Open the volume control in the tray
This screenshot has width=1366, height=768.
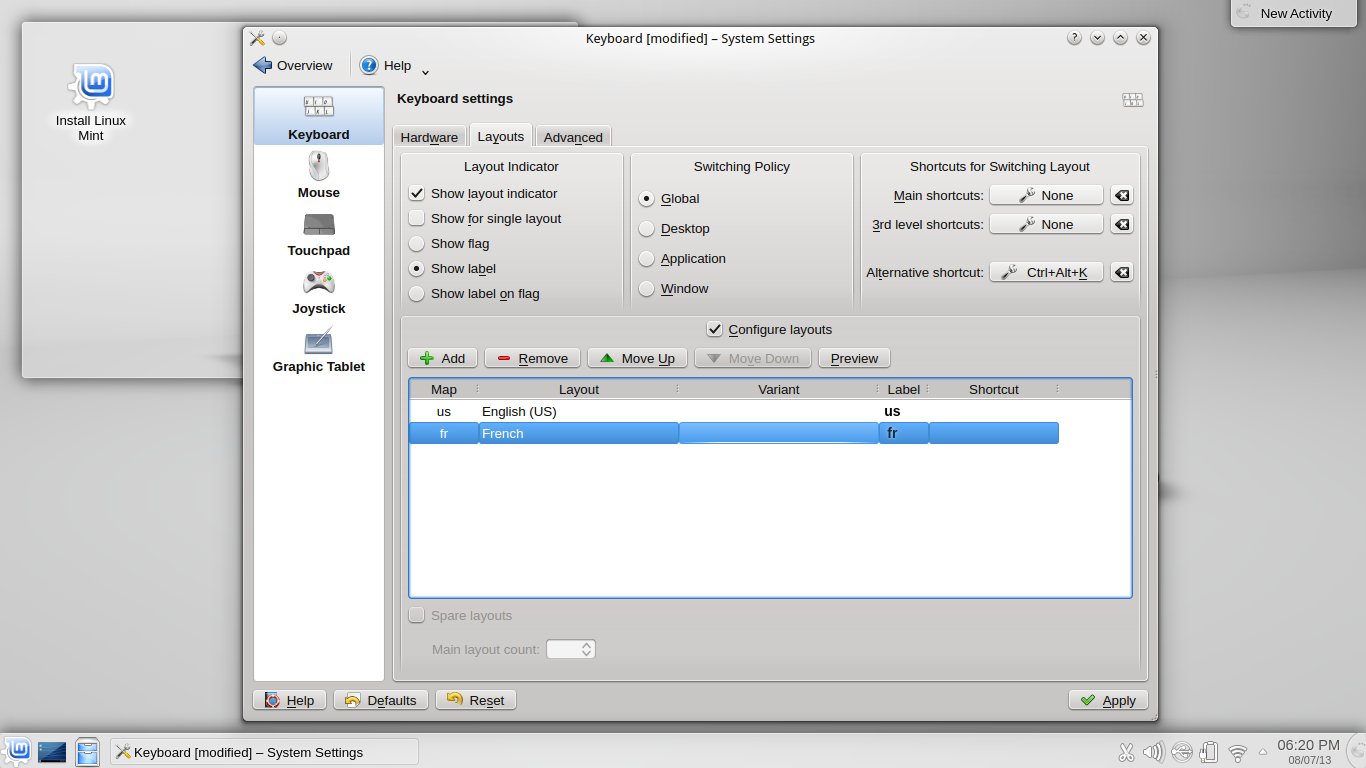[1153, 752]
